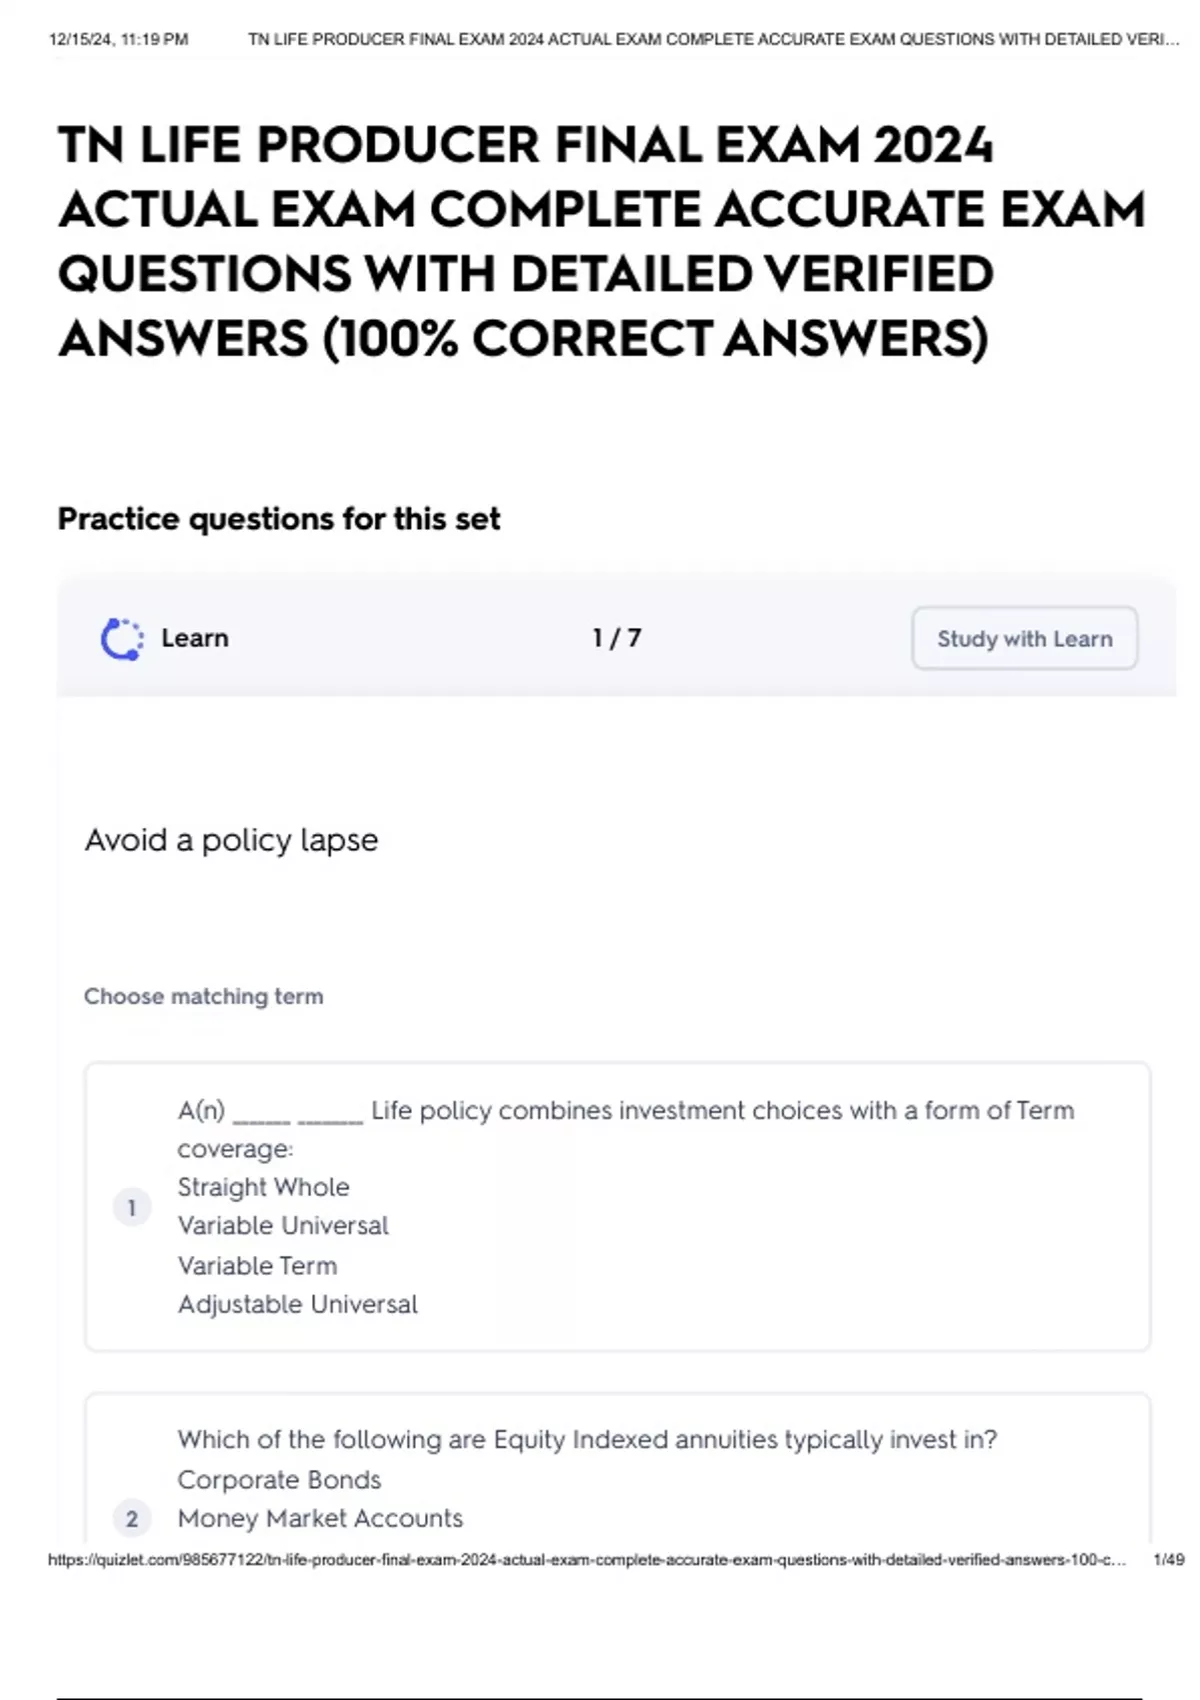Click the Study with Learn button
The height and width of the screenshot is (1700, 1200).
click(1024, 638)
